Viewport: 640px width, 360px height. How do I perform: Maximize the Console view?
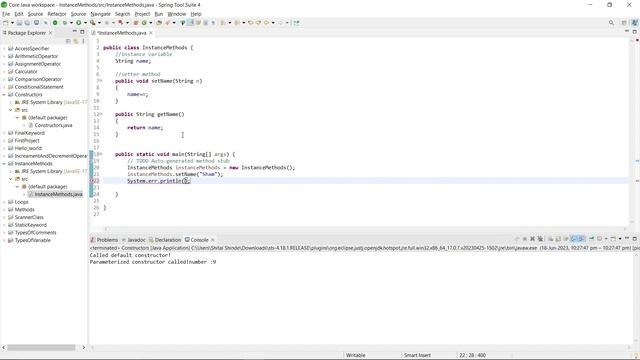click(x=635, y=239)
